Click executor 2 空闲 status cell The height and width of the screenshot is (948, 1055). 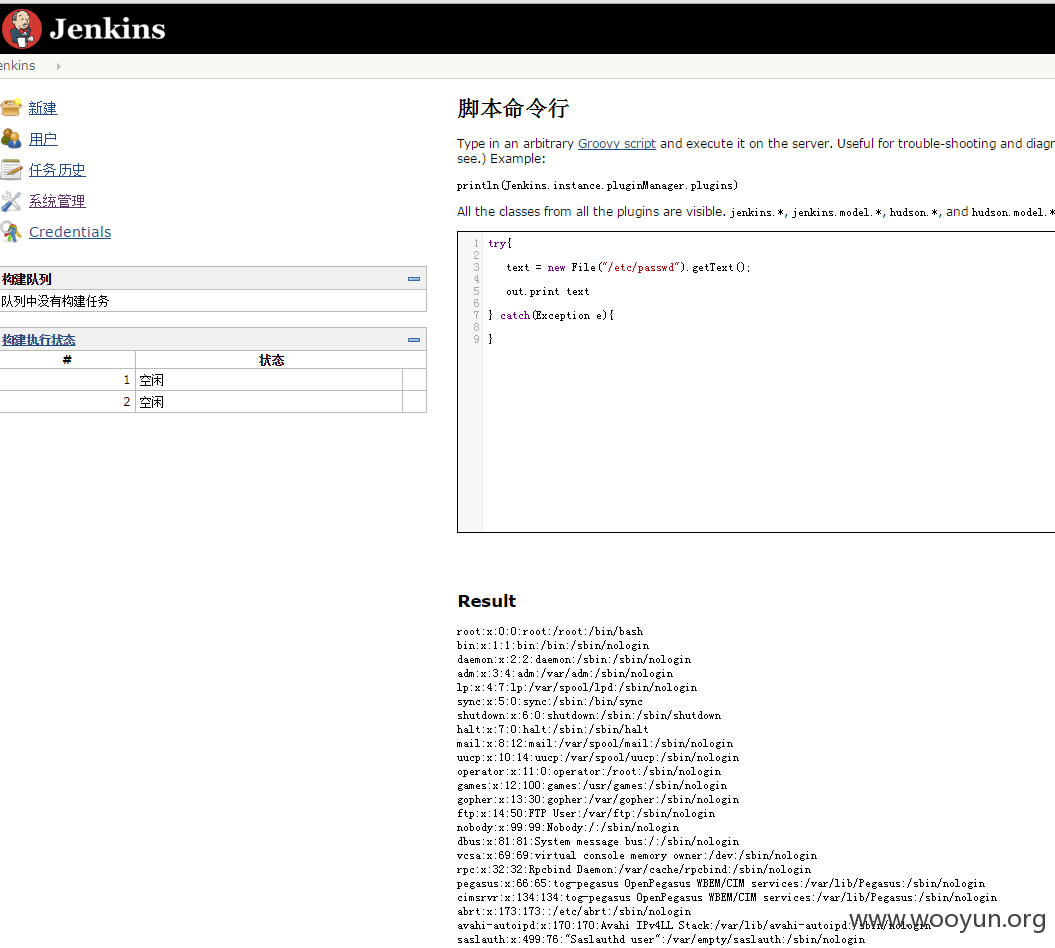click(x=268, y=402)
